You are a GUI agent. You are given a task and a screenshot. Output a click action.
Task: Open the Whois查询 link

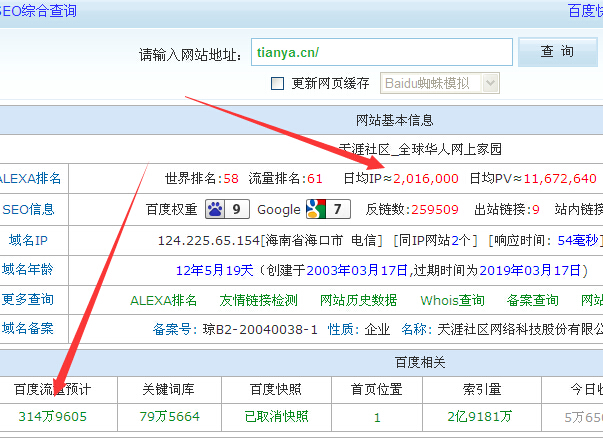click(x=452, y=300)
